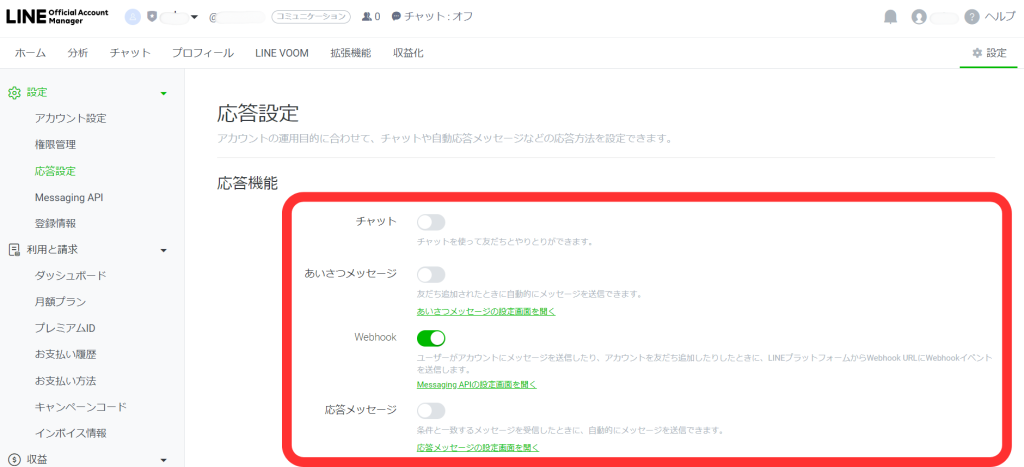Enable the あいさつメッセージ switch
The width and height of the screenshot is (1024, 467).
tap(431, 274)
